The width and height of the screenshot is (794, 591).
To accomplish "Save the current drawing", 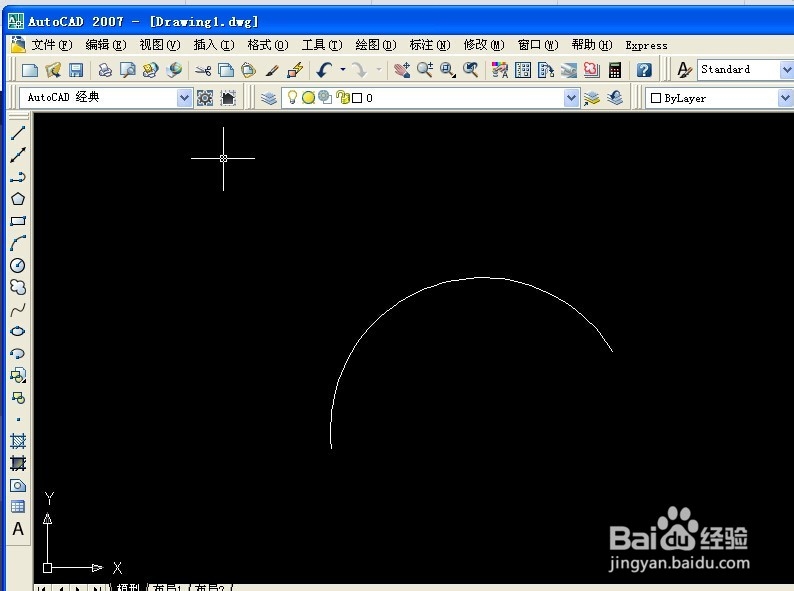I will point(76,70).
